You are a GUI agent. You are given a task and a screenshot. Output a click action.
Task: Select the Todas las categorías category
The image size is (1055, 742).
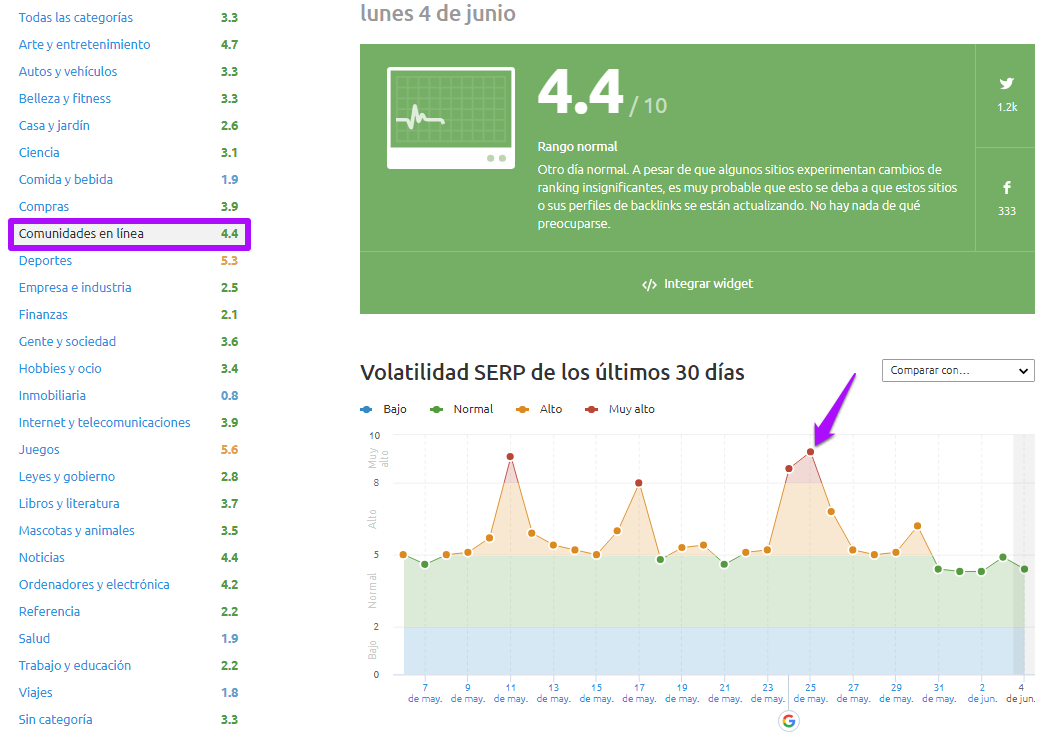[76, 18]
